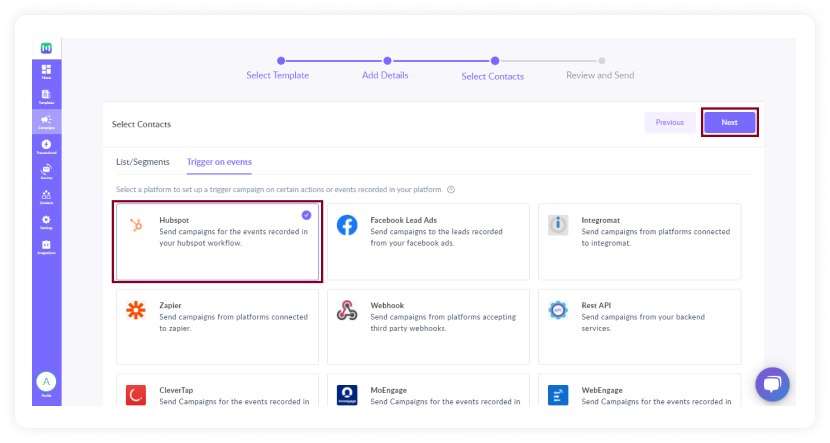The width and height of the screenshot is (830, 443).
Task: Go to the Add Details step
Action: pyautogui.click(x=385, y=75)
